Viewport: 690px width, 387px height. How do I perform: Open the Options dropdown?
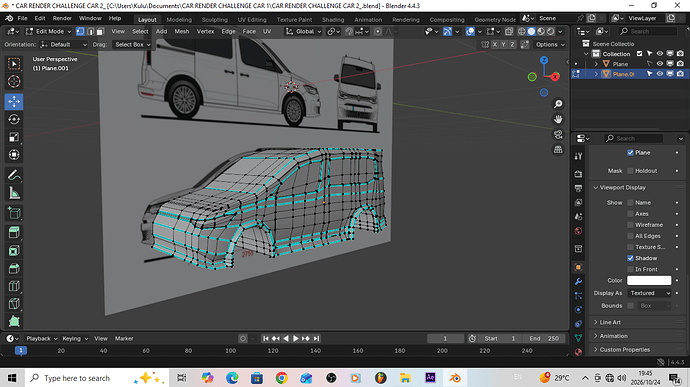[550, 44]
